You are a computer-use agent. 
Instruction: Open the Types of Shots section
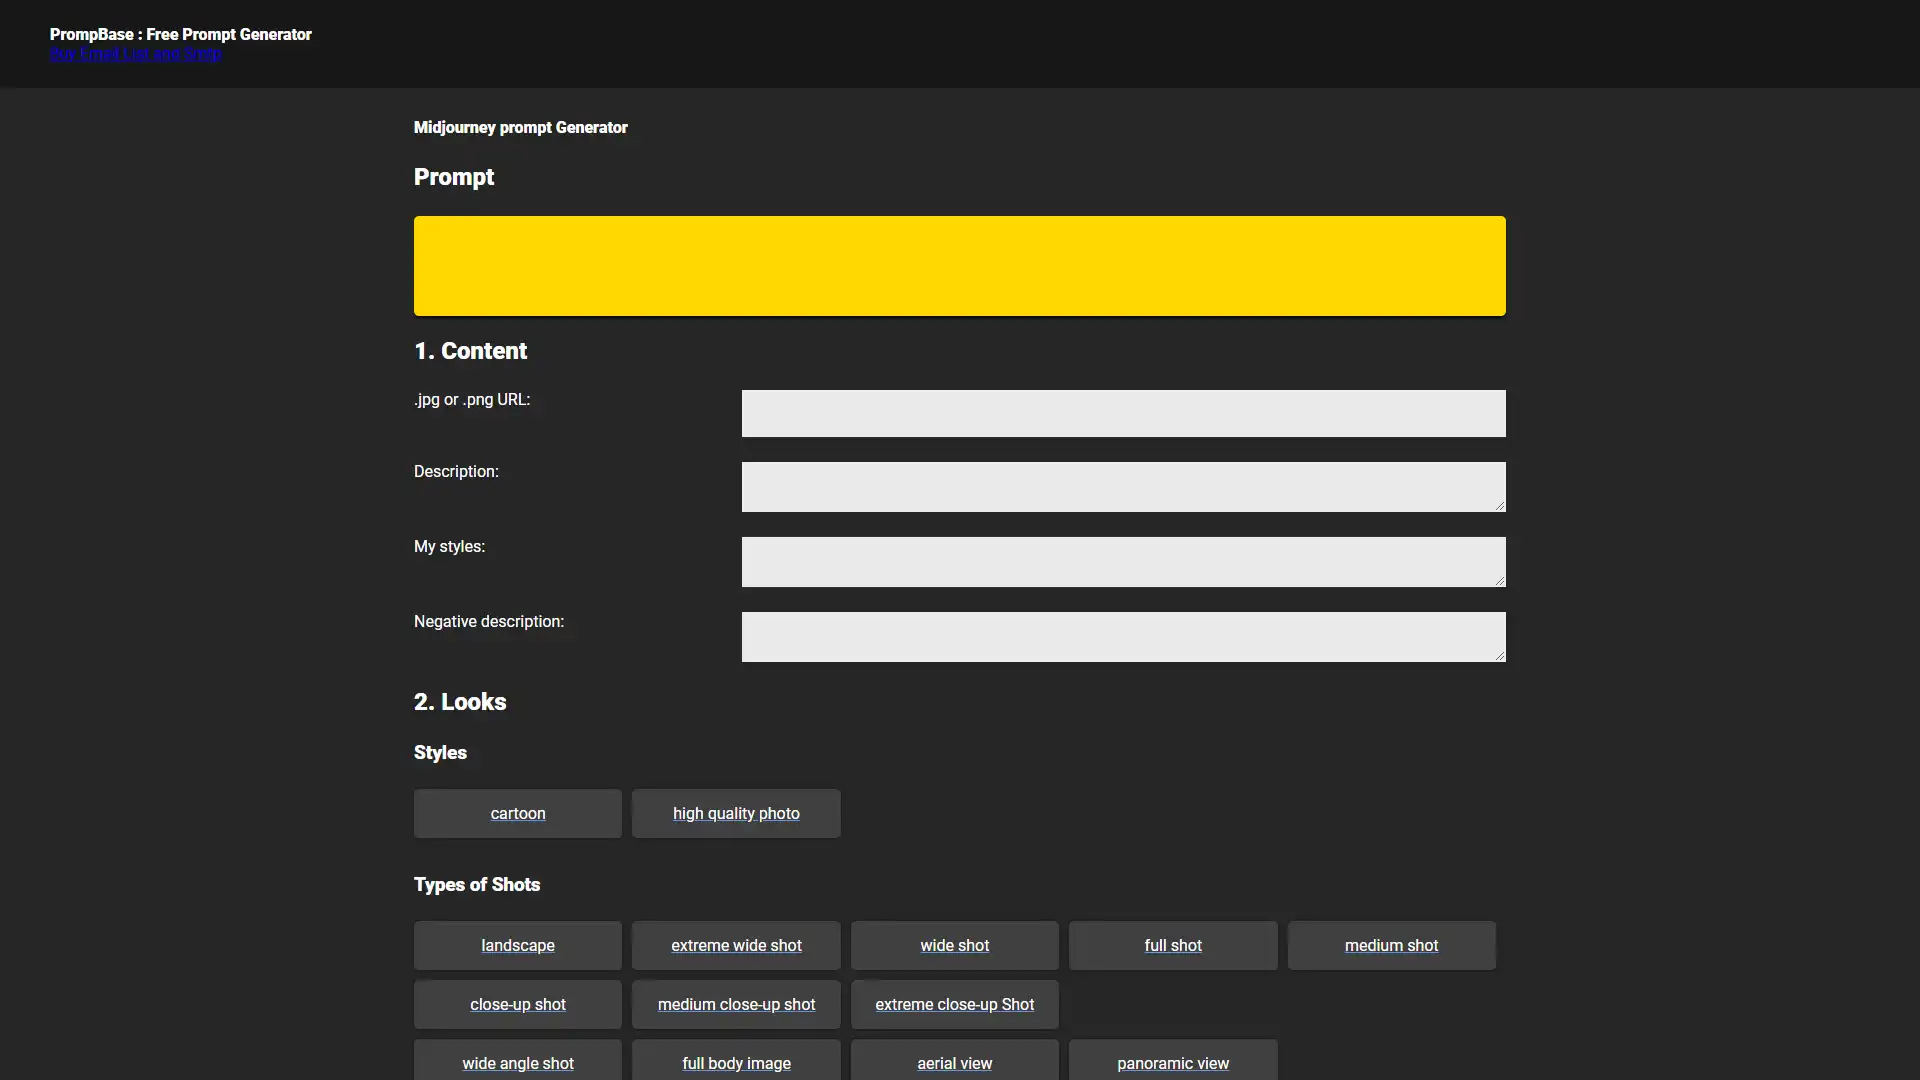coord(476,884)
